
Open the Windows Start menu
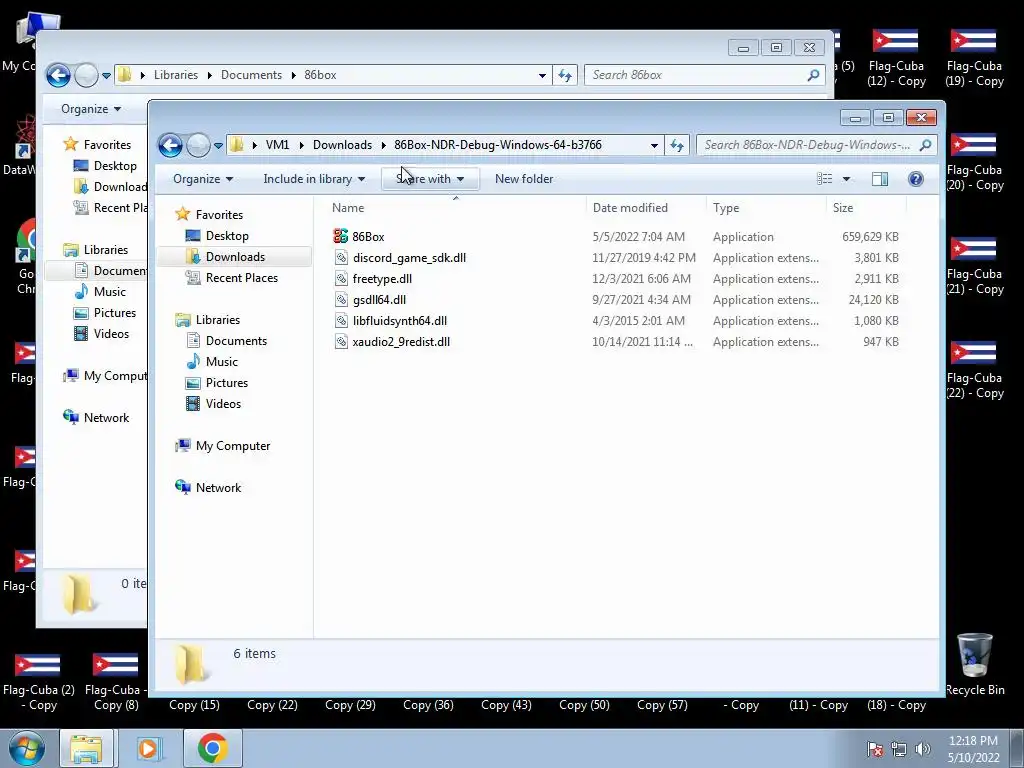[26, 748]
